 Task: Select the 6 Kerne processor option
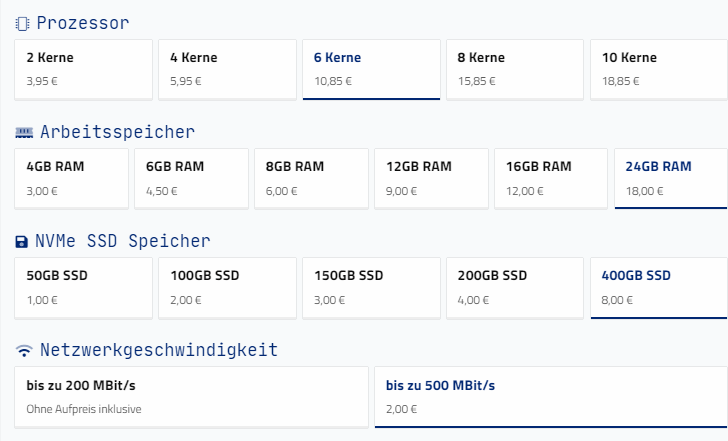click(x=371, y=70)
